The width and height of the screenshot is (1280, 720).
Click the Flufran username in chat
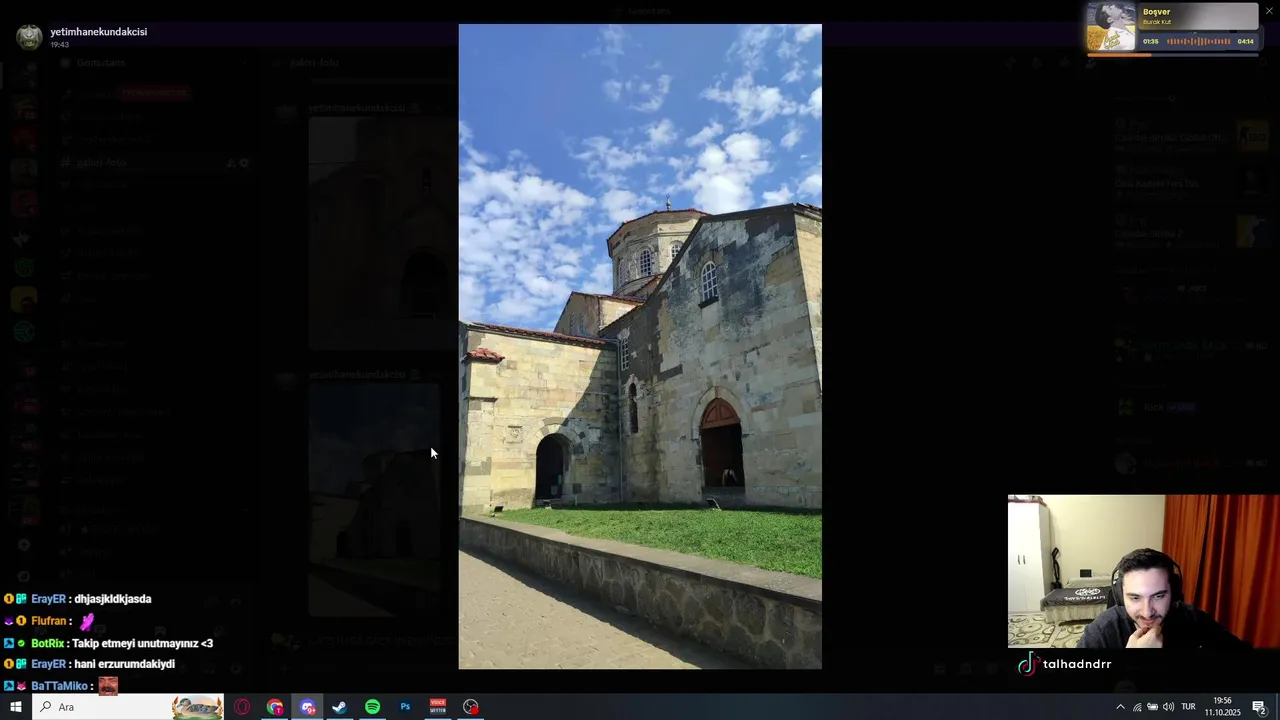pyautogui.click(x=49, y=621)
